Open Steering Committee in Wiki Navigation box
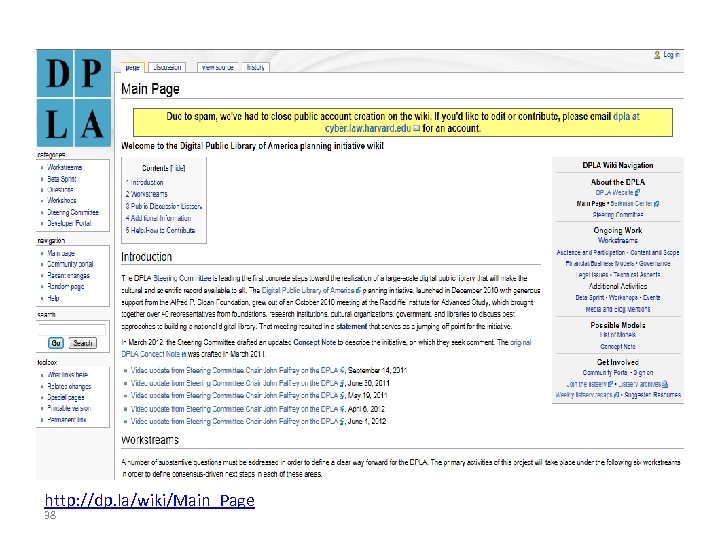 point(618,214)
